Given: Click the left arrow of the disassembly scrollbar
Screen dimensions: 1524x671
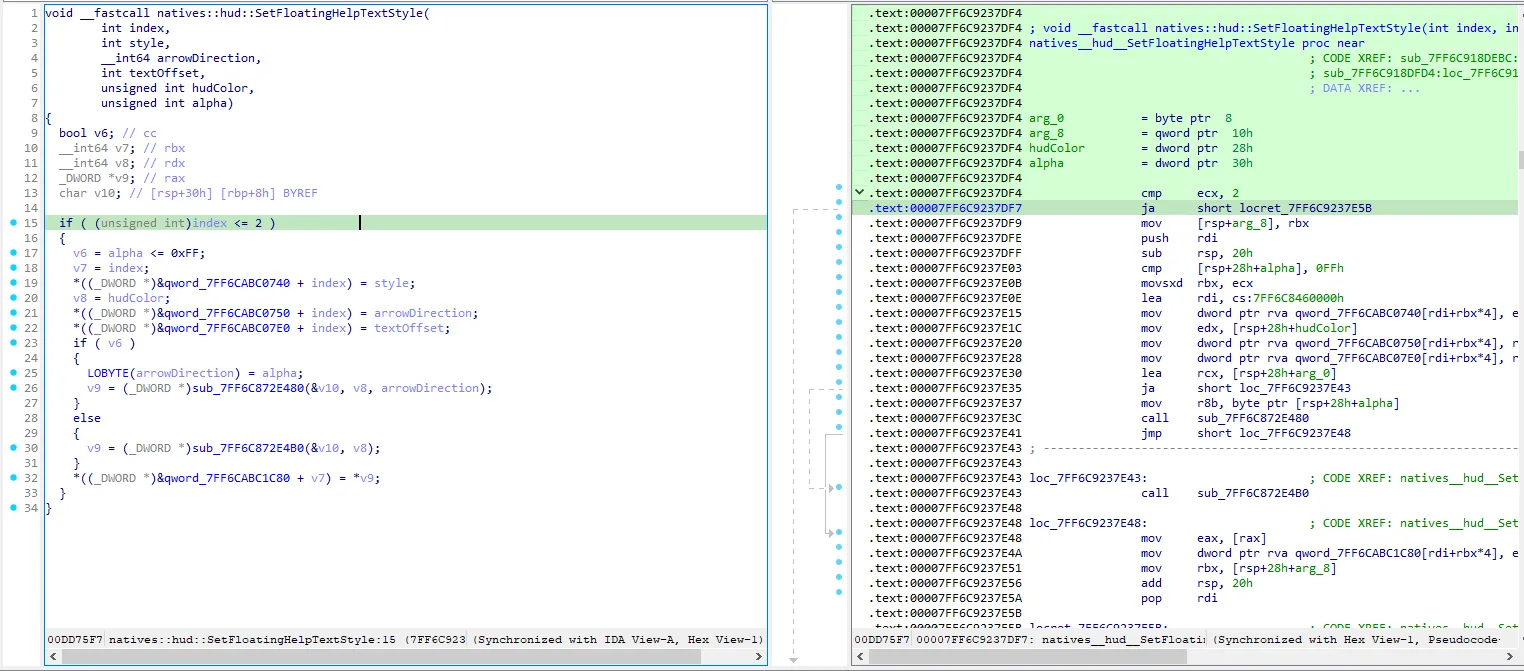Looking at the screenshot, I should click(x=859, y=656).
